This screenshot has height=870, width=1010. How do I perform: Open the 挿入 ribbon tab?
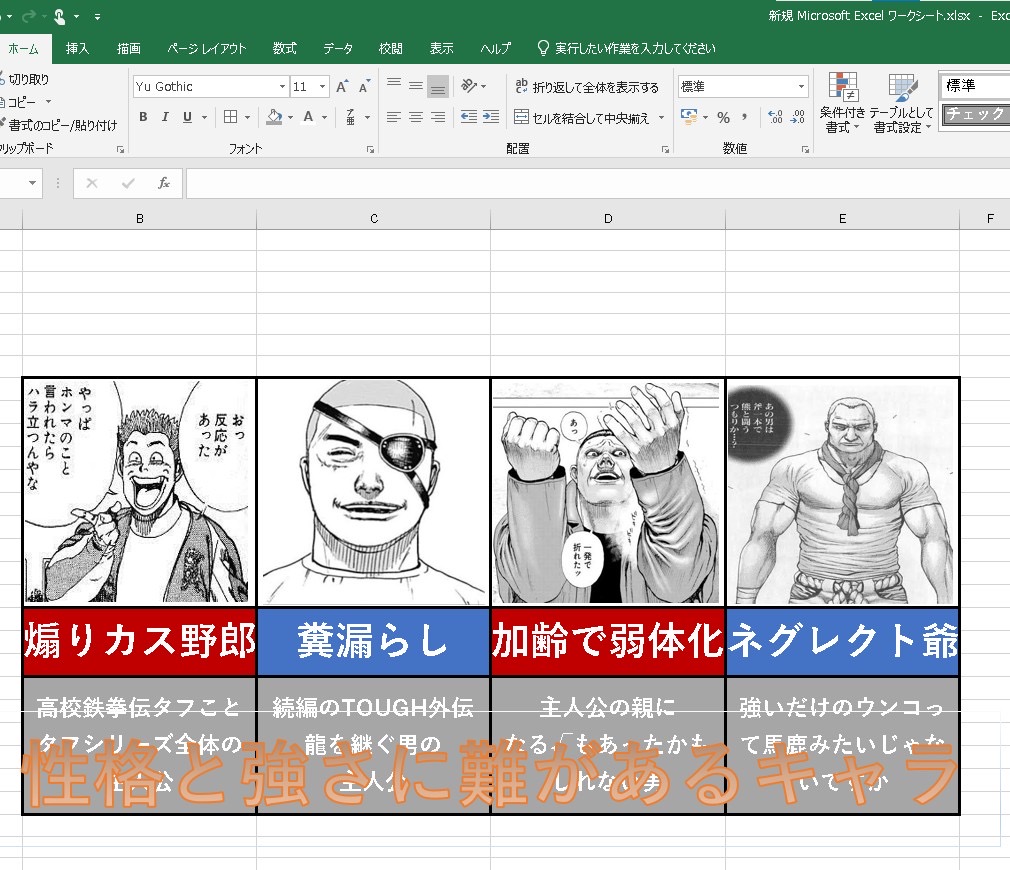coord(77,48)
